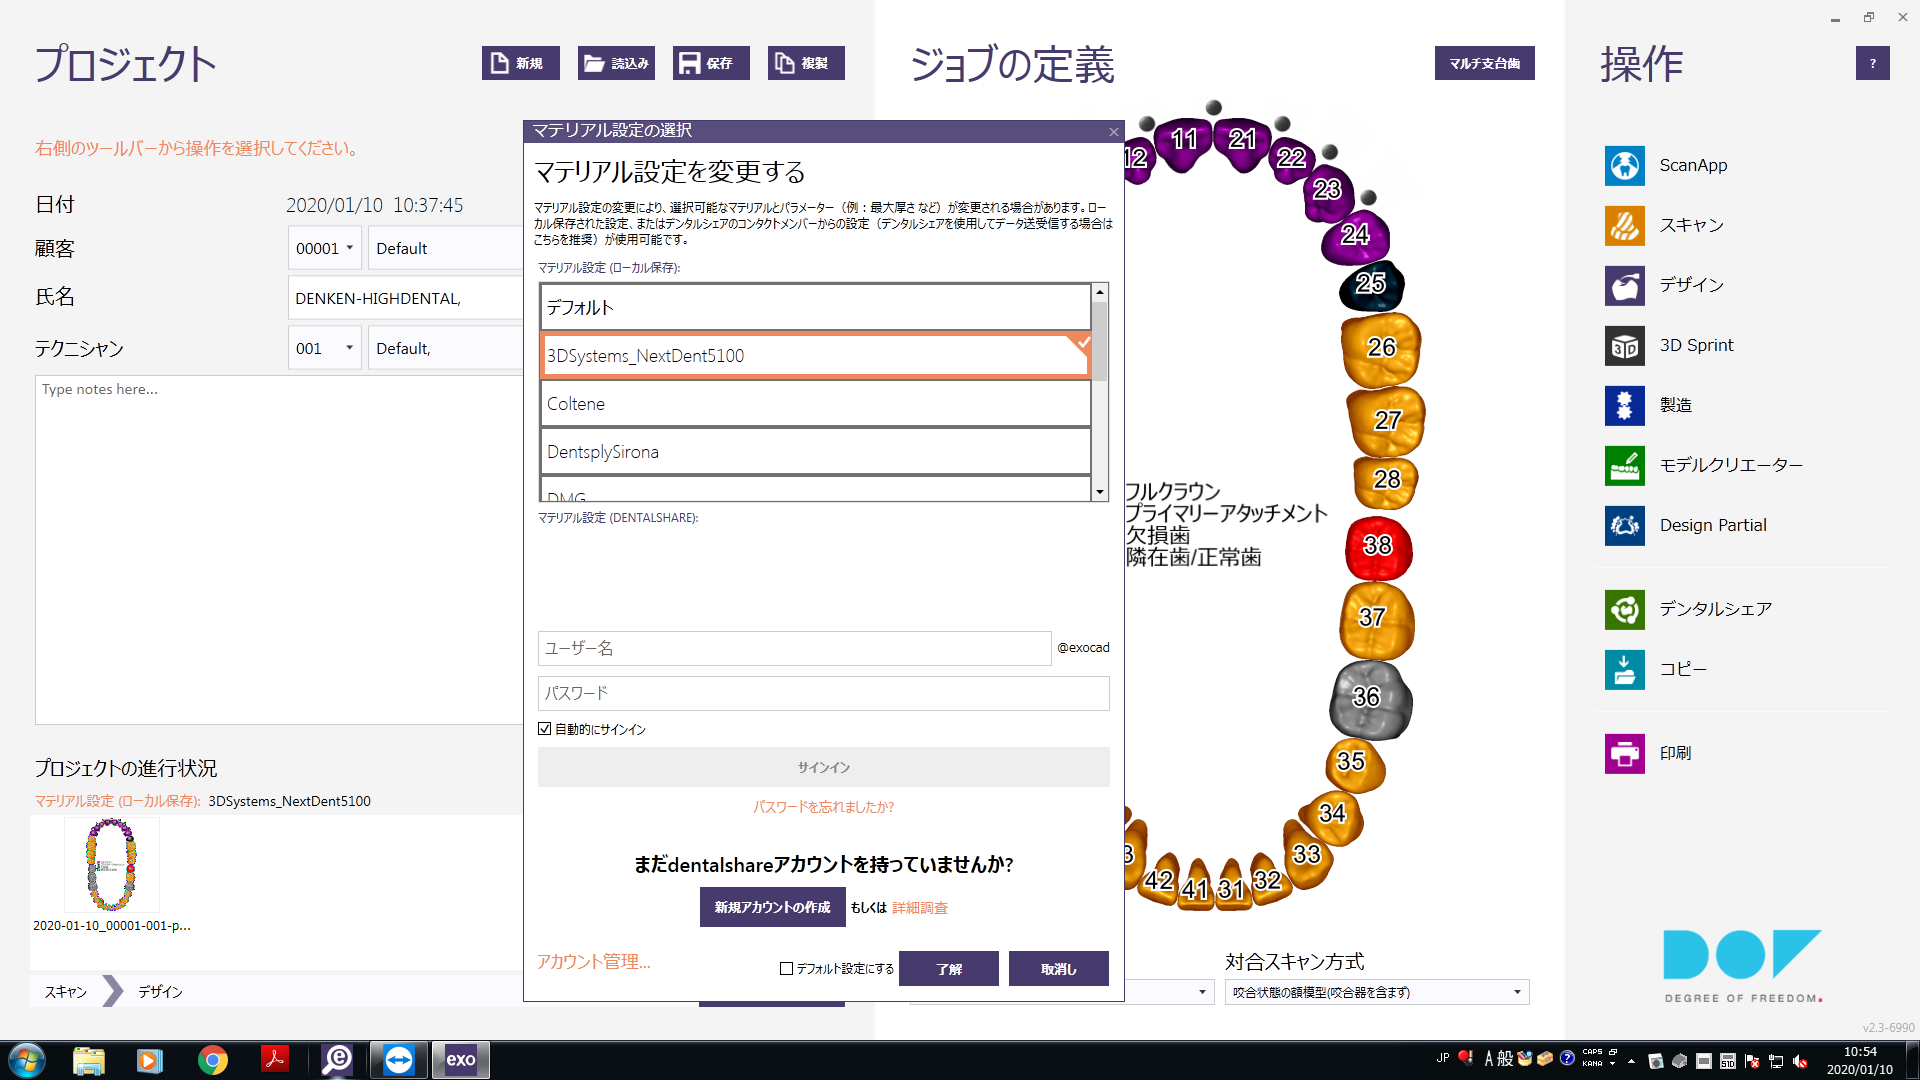Viewport: 1920px width, 1080px height.
Task: Select tooth 26 on the dental chart
Action: 1381,348
